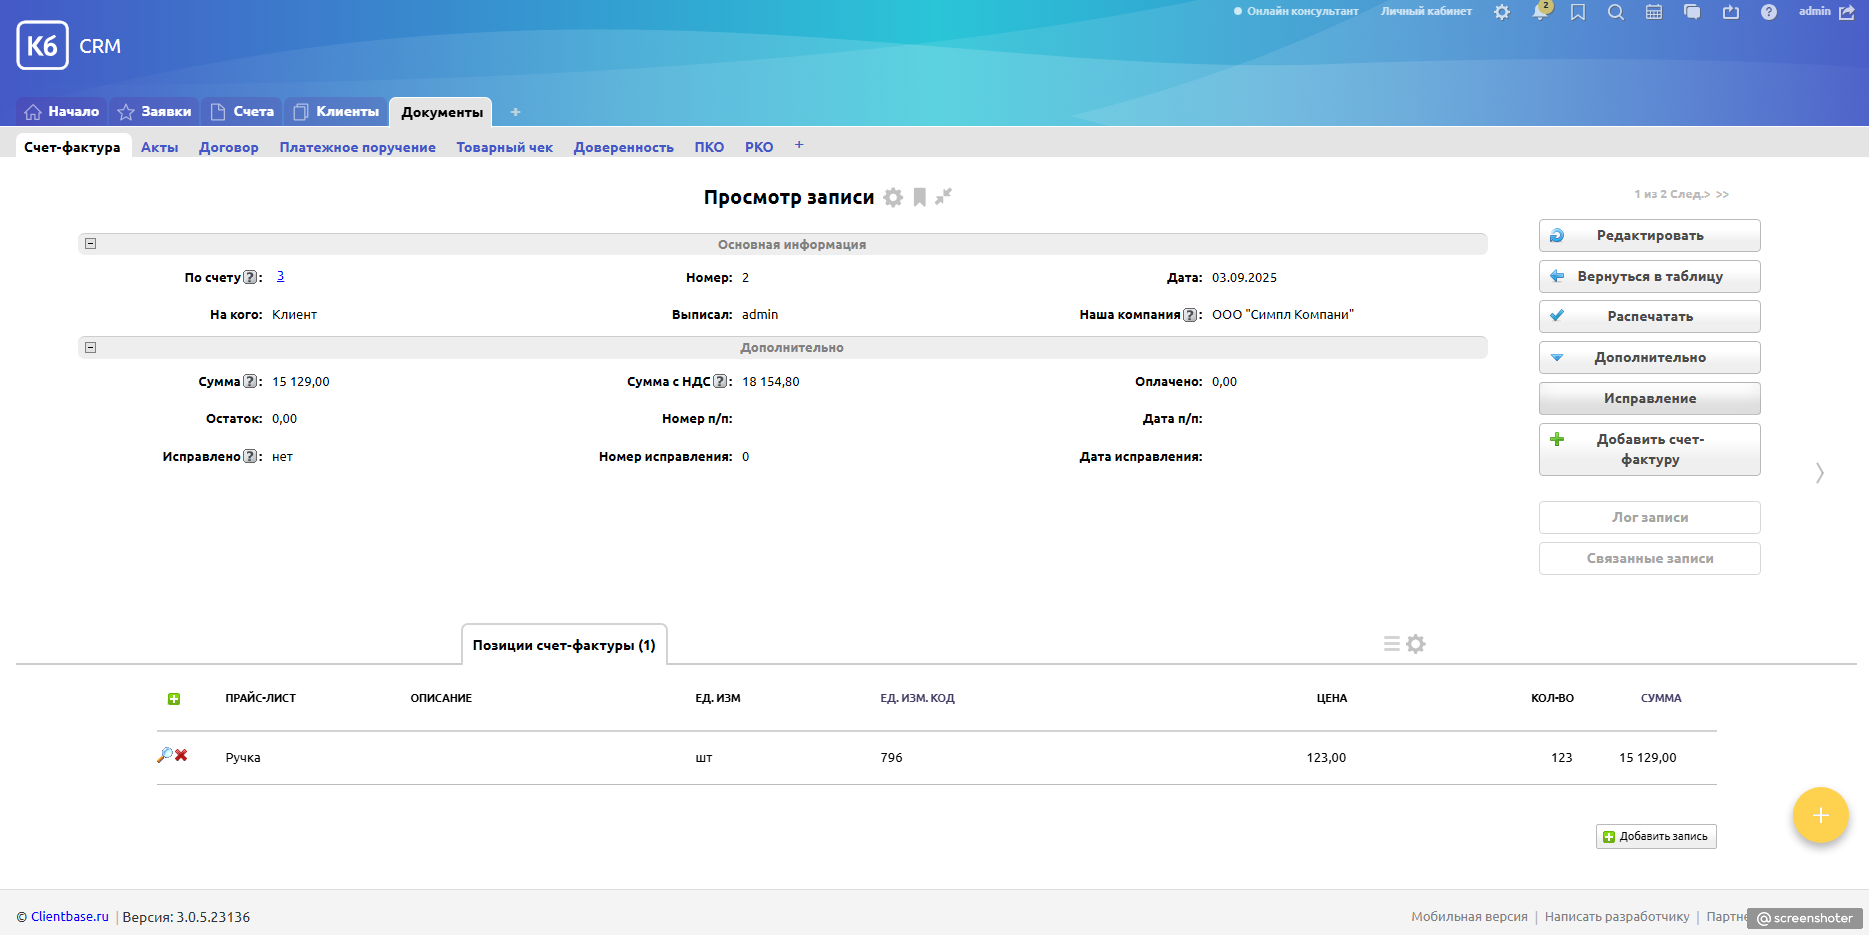Open the help question mark icon
The image size is (1869, 935).
coord(1769,12)
